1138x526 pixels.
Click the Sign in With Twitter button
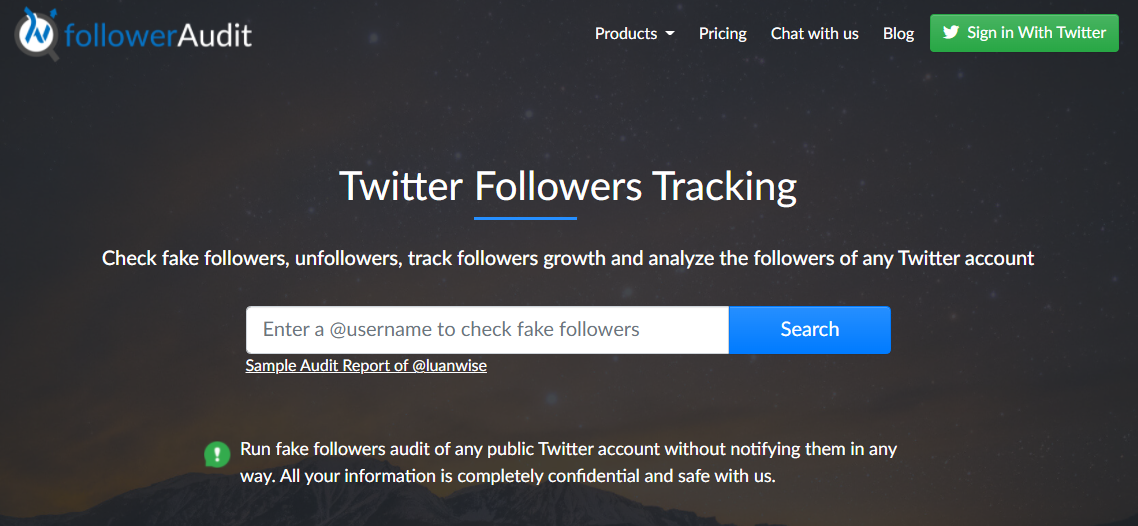1024,33
